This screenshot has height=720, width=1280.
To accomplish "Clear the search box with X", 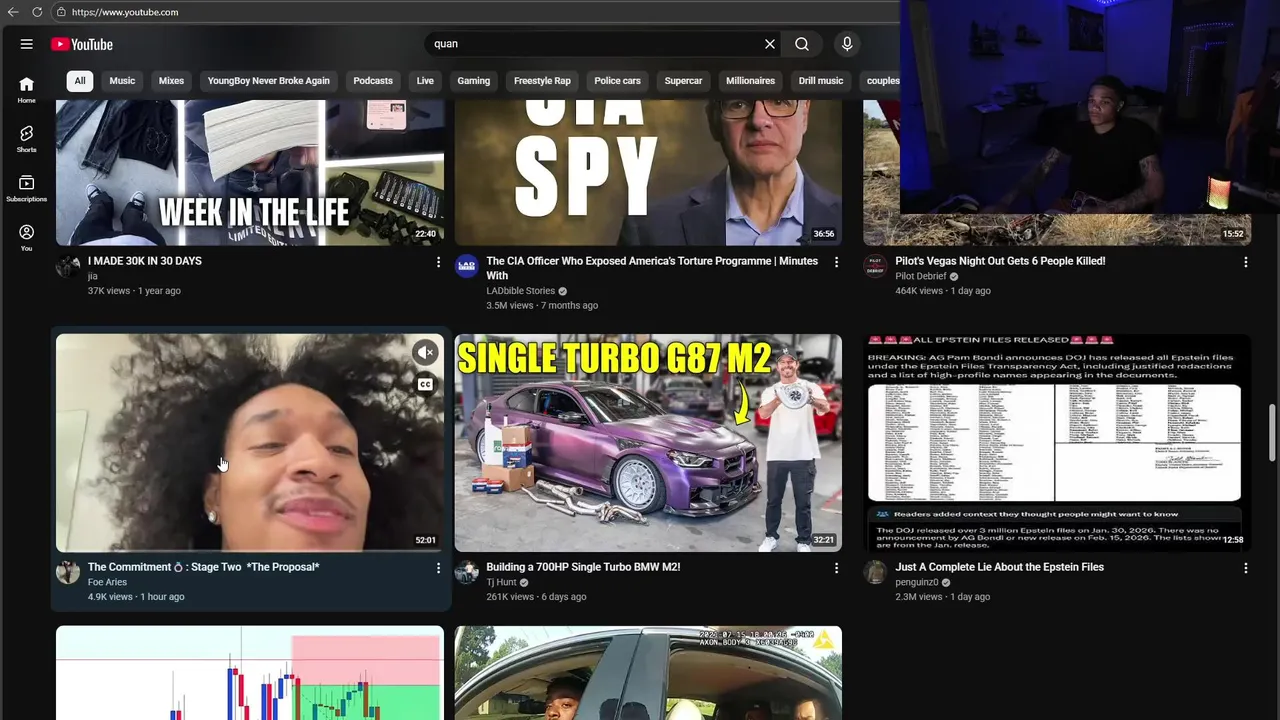I will coord(770,44).
